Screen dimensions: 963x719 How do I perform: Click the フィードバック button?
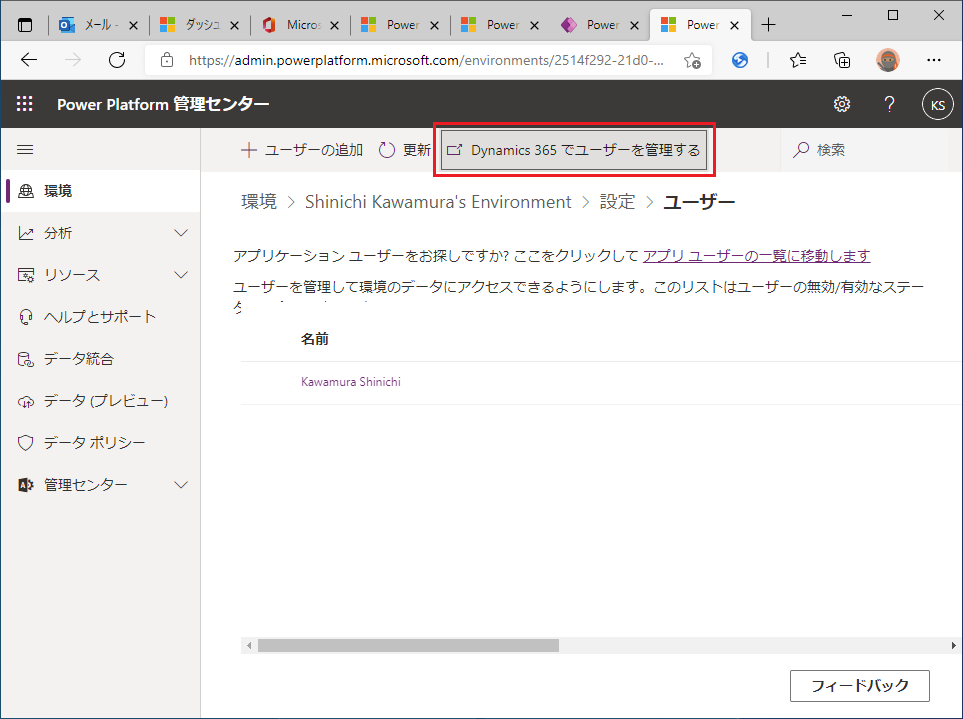point(859,685)
